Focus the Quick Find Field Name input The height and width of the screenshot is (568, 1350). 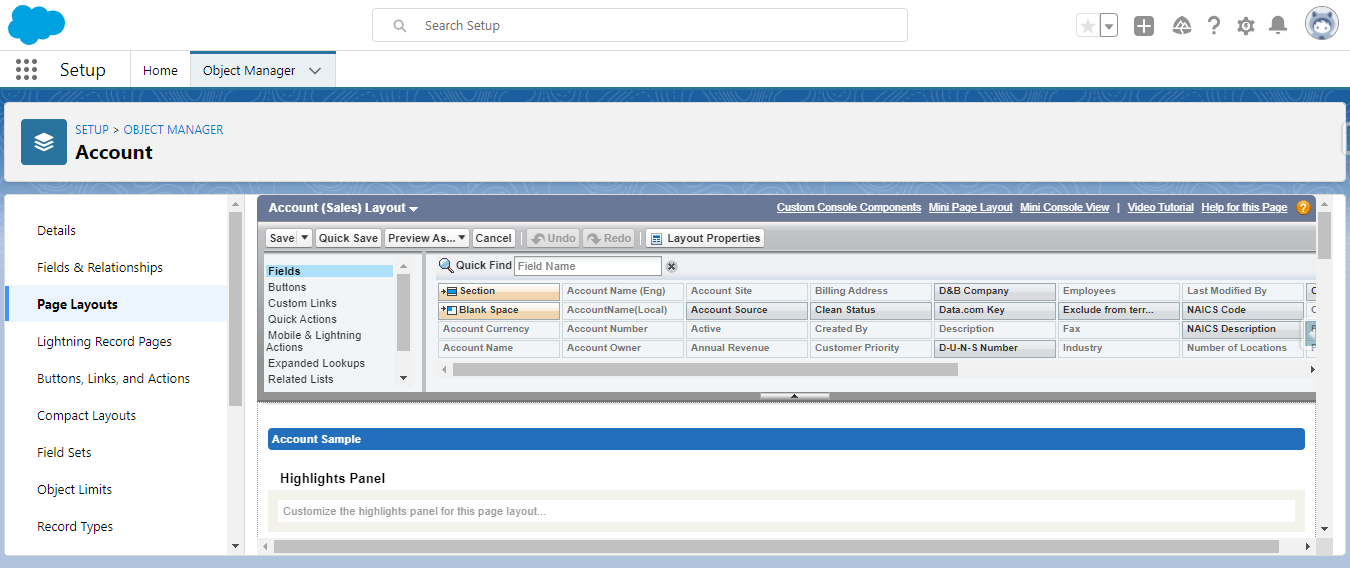[x=588, y=266]
